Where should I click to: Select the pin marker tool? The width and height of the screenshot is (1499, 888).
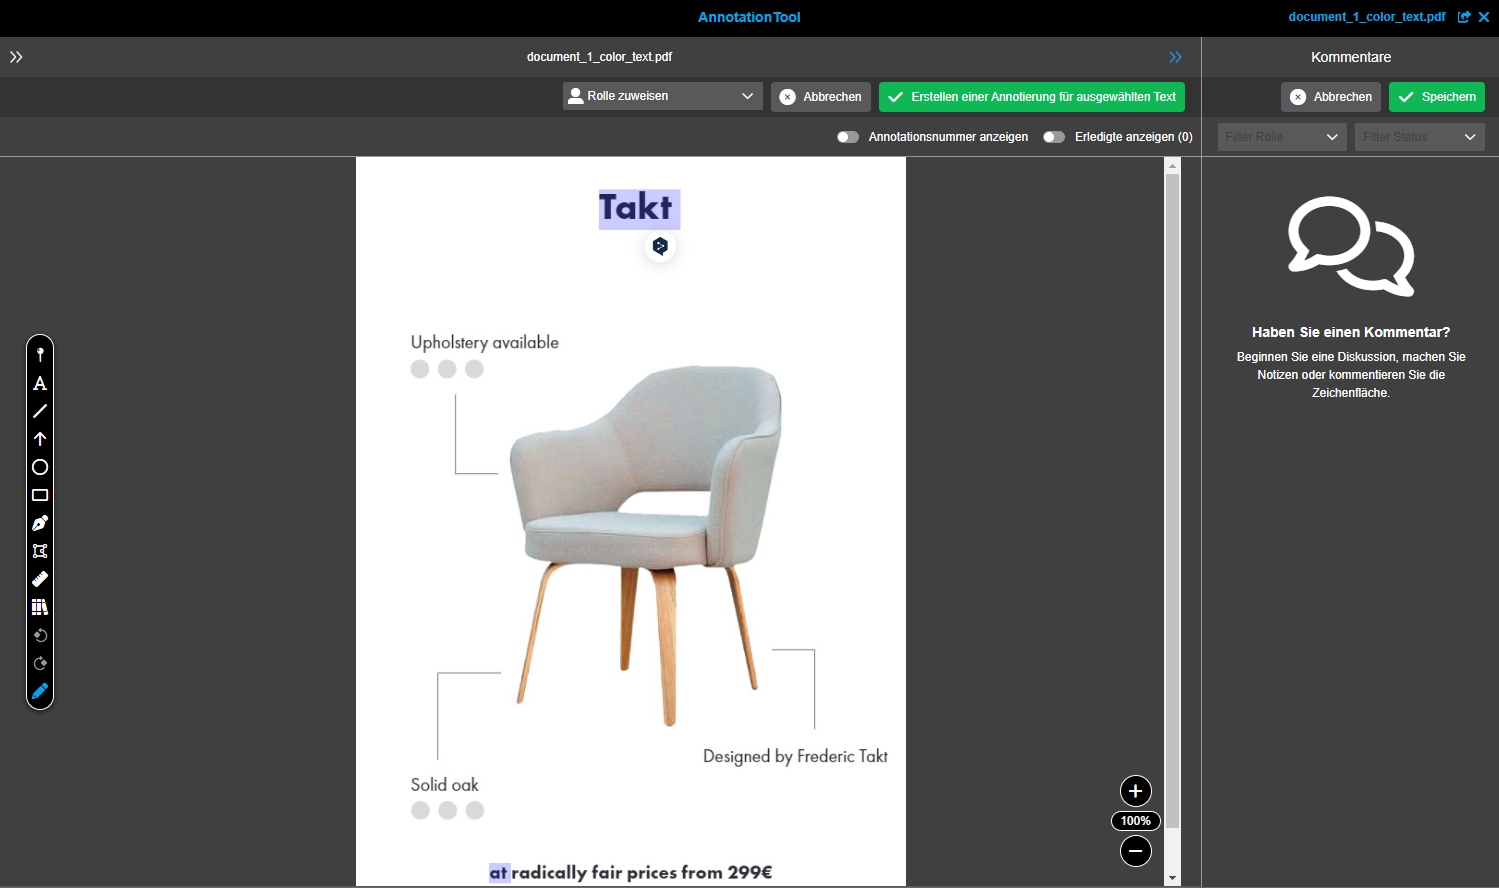[40, 355]
